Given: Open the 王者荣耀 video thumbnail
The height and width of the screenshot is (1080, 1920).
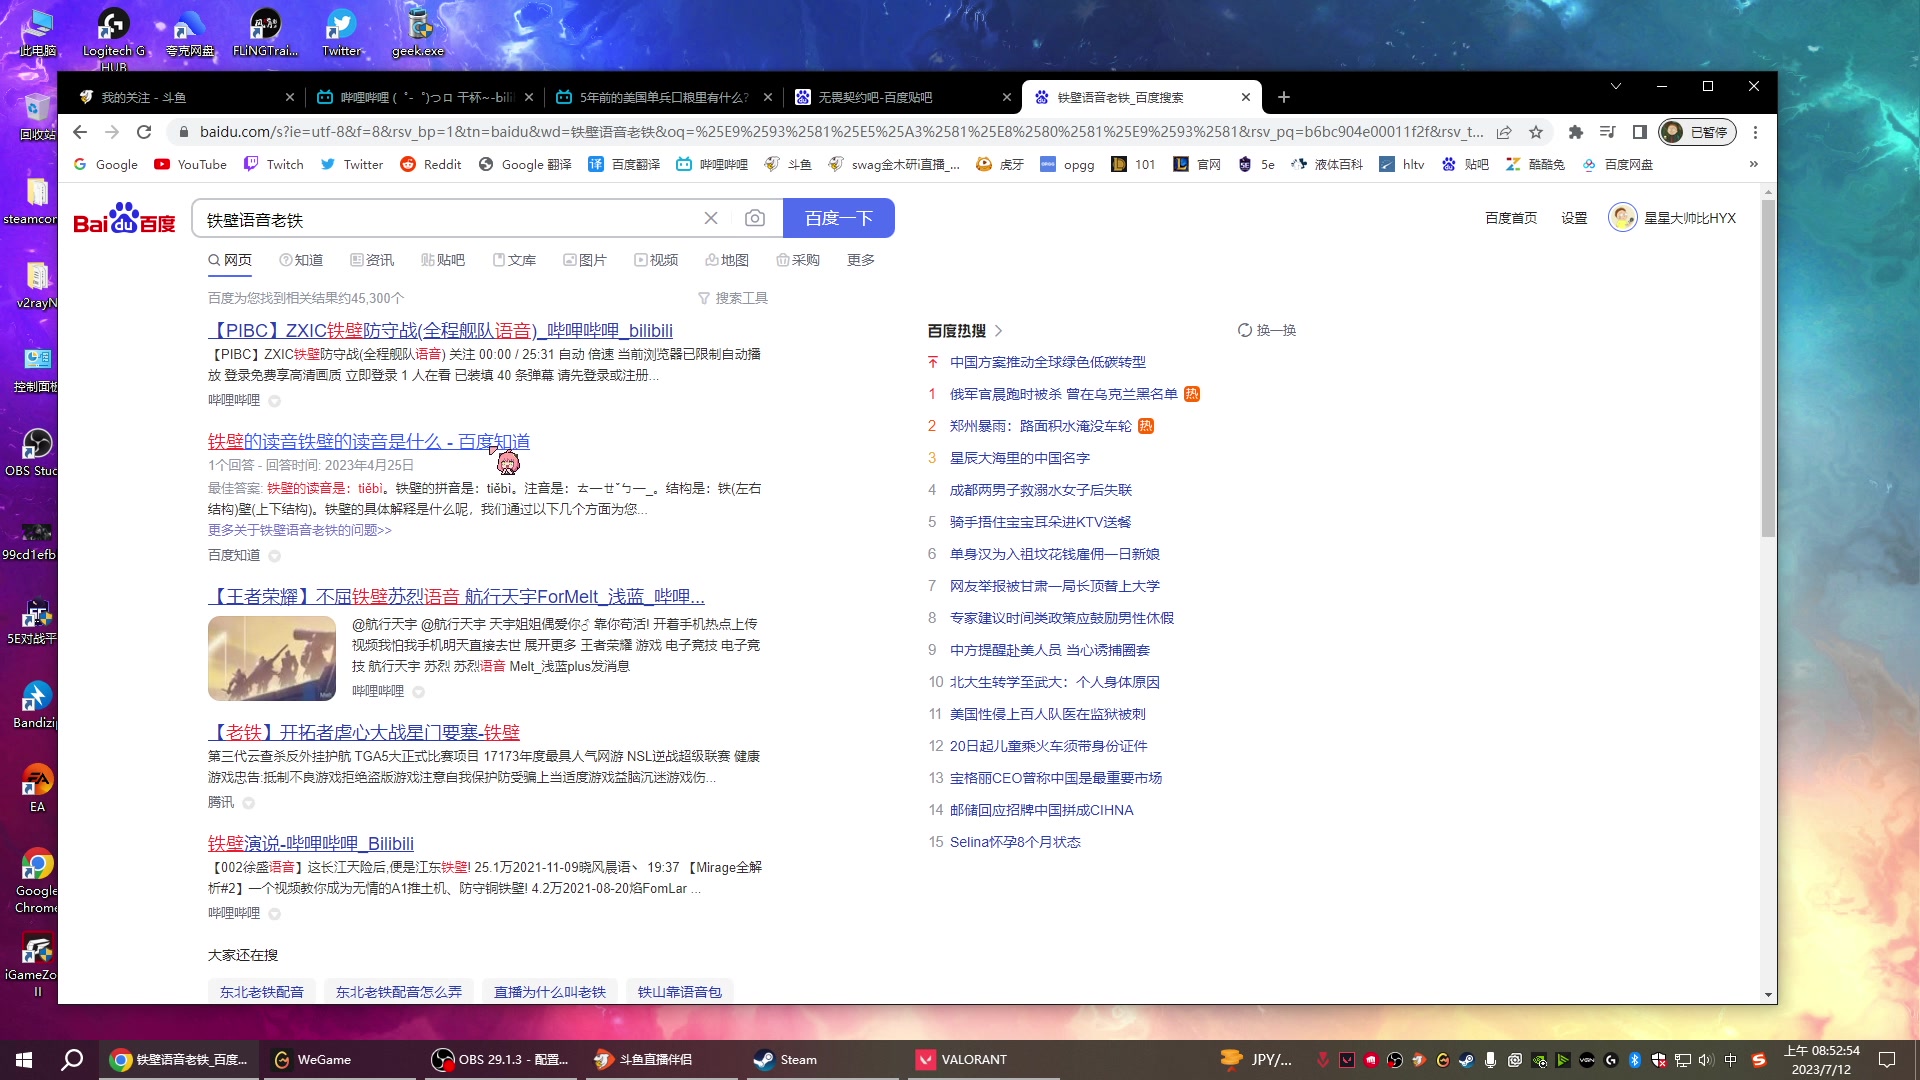Looking at the screenshot, I should tap(272, 658).
